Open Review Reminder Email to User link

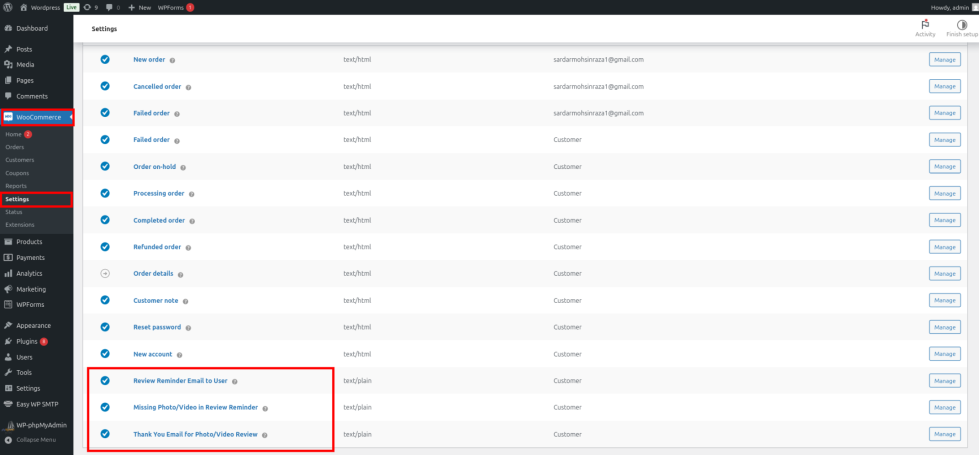[x=180, y=380]
